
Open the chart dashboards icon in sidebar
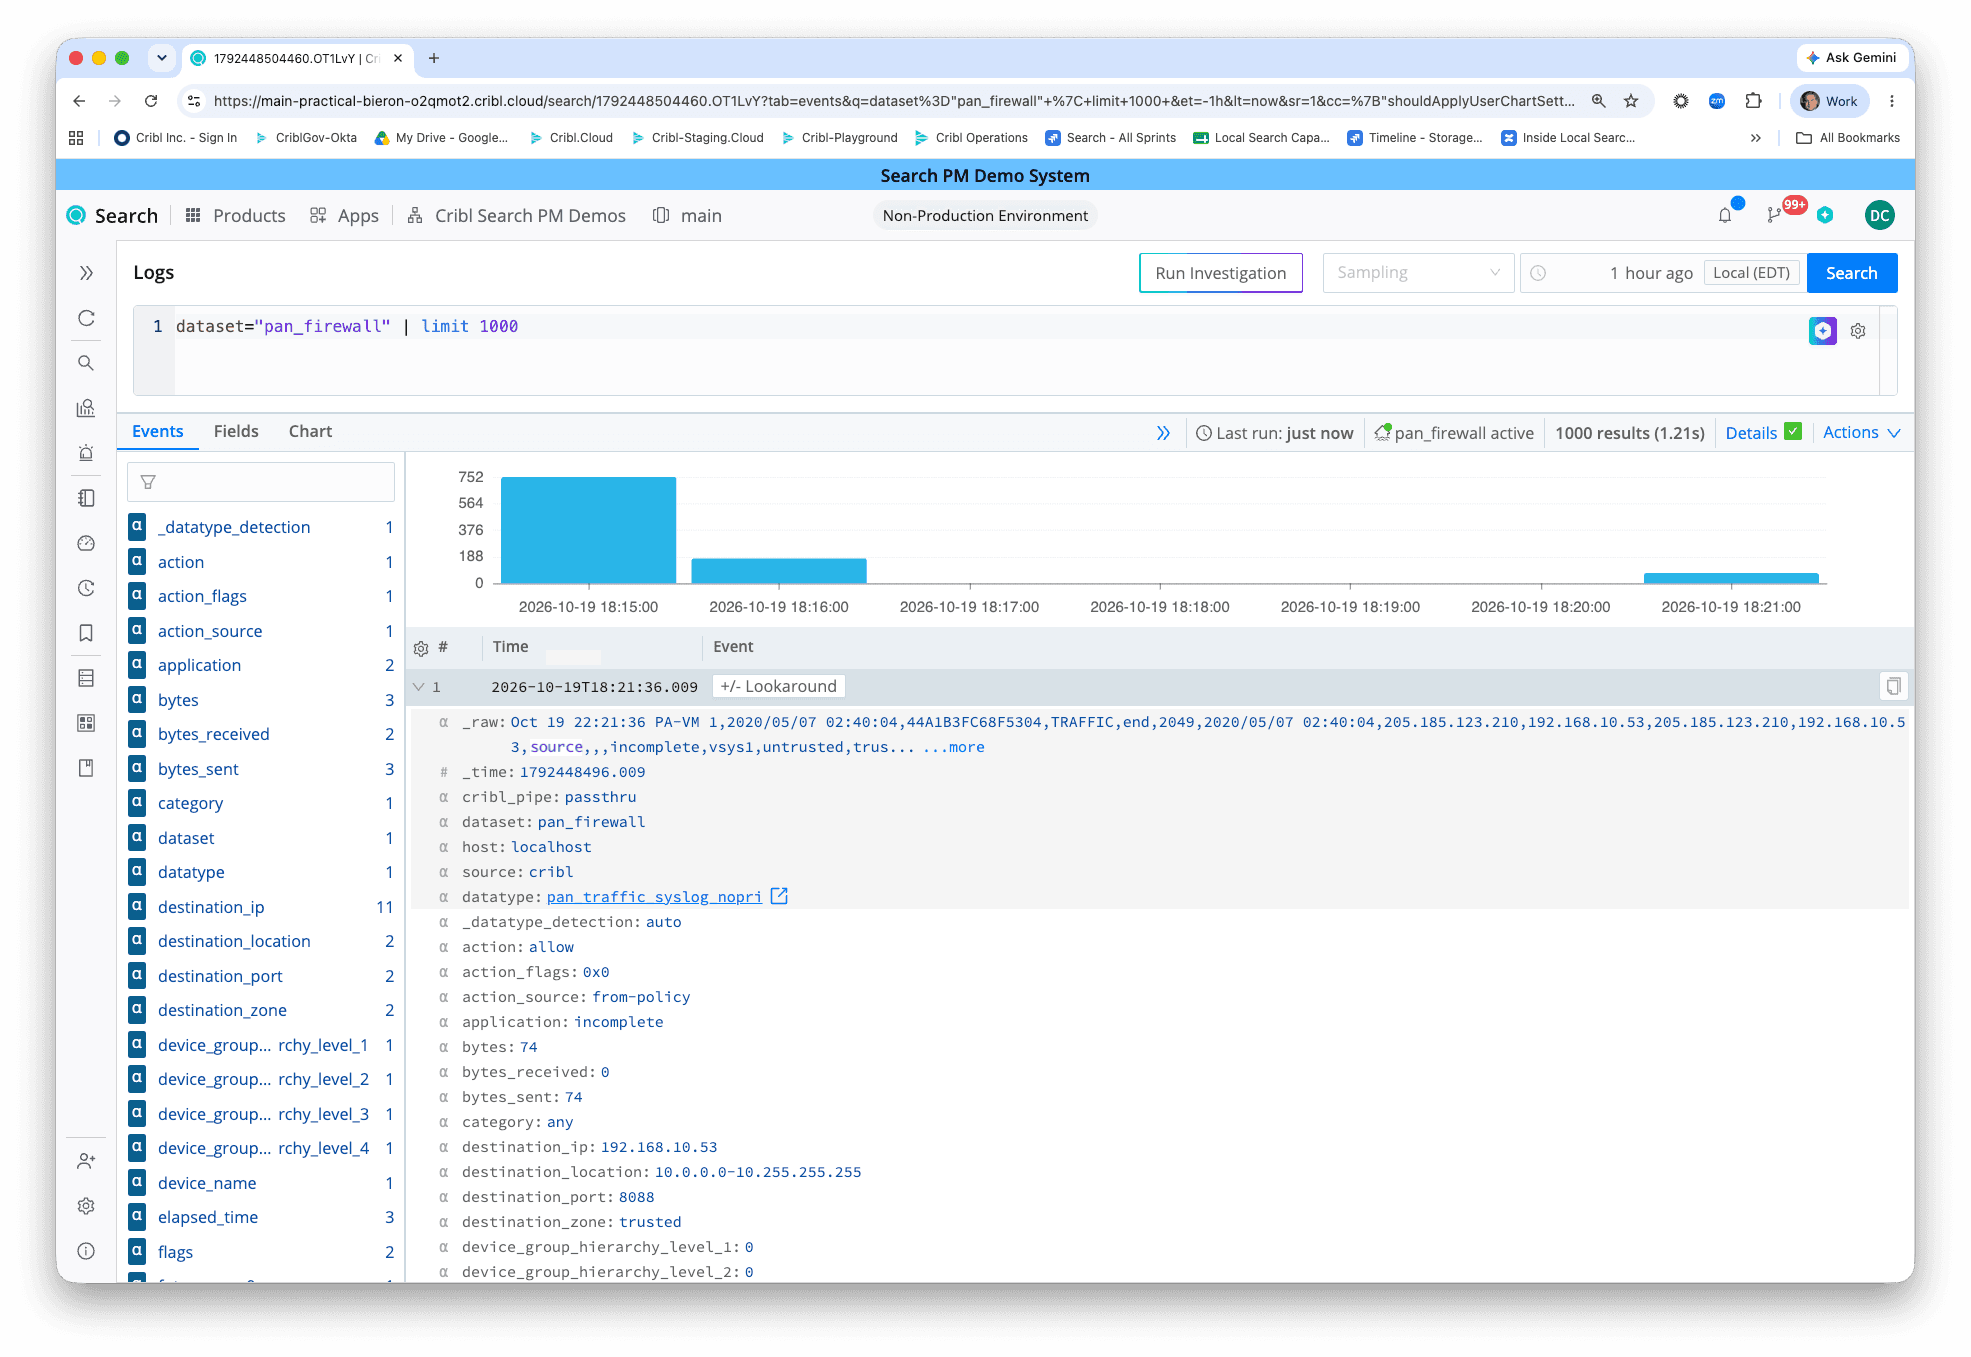[x=86, y=408]
